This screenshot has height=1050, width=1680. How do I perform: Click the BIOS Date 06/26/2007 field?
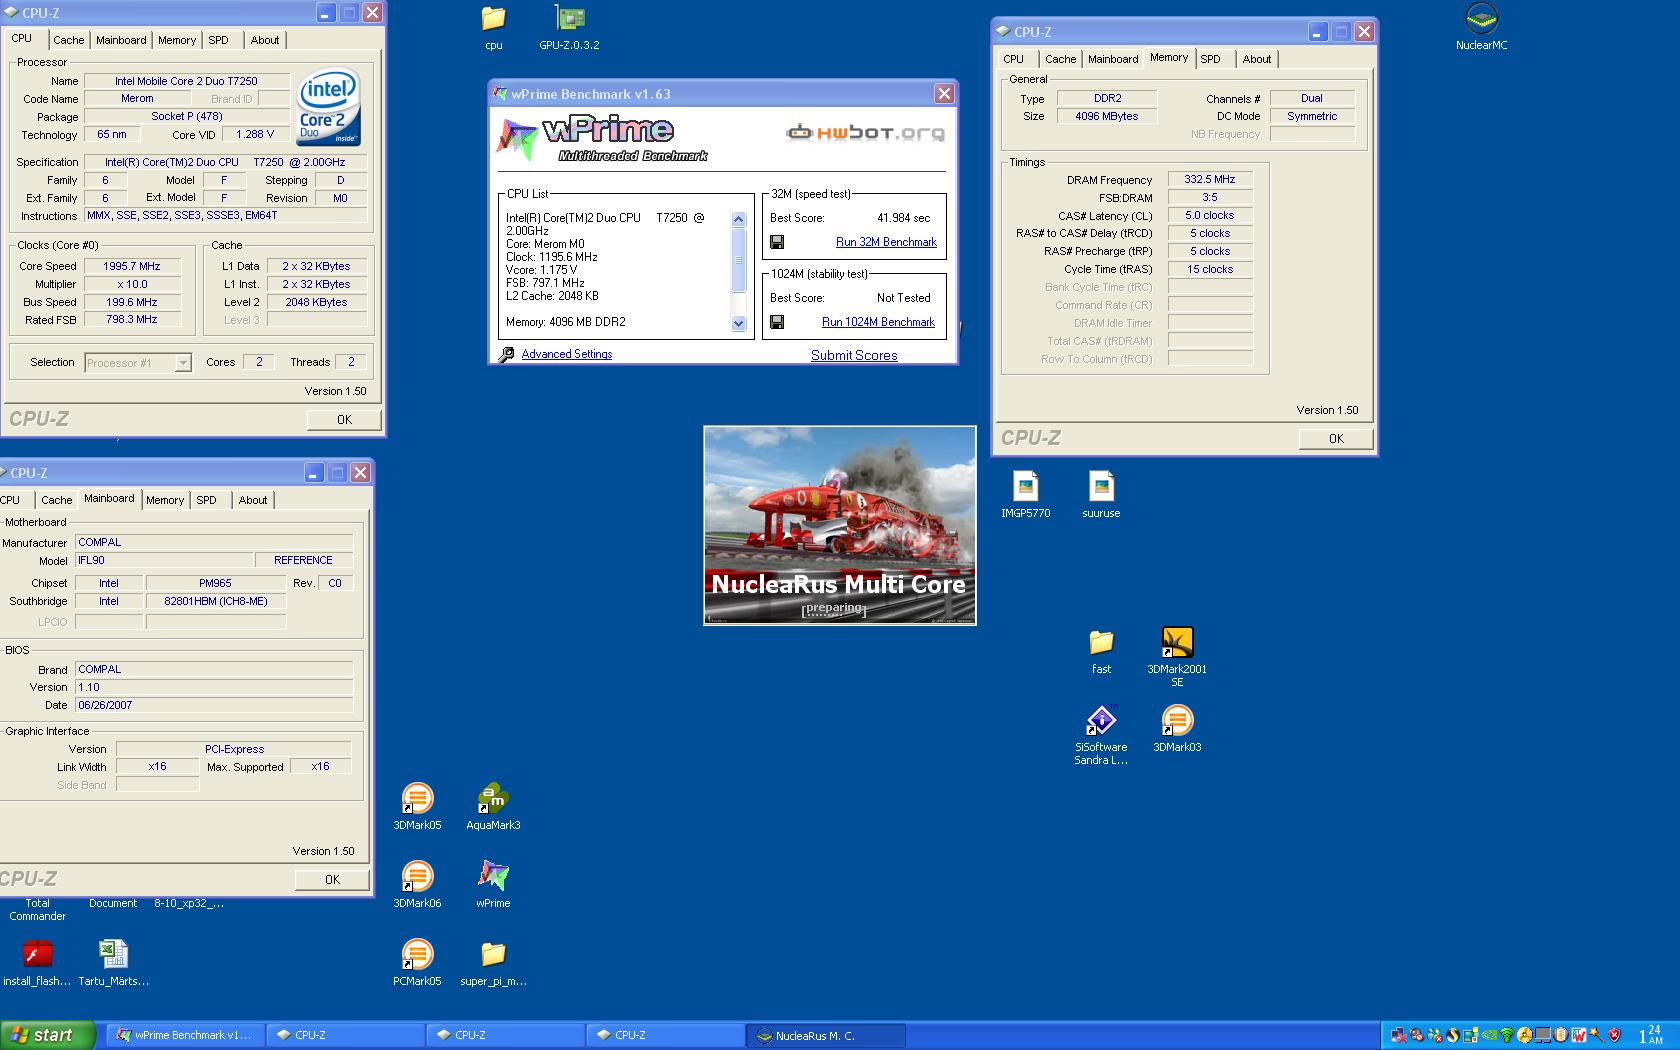[214, 705]
